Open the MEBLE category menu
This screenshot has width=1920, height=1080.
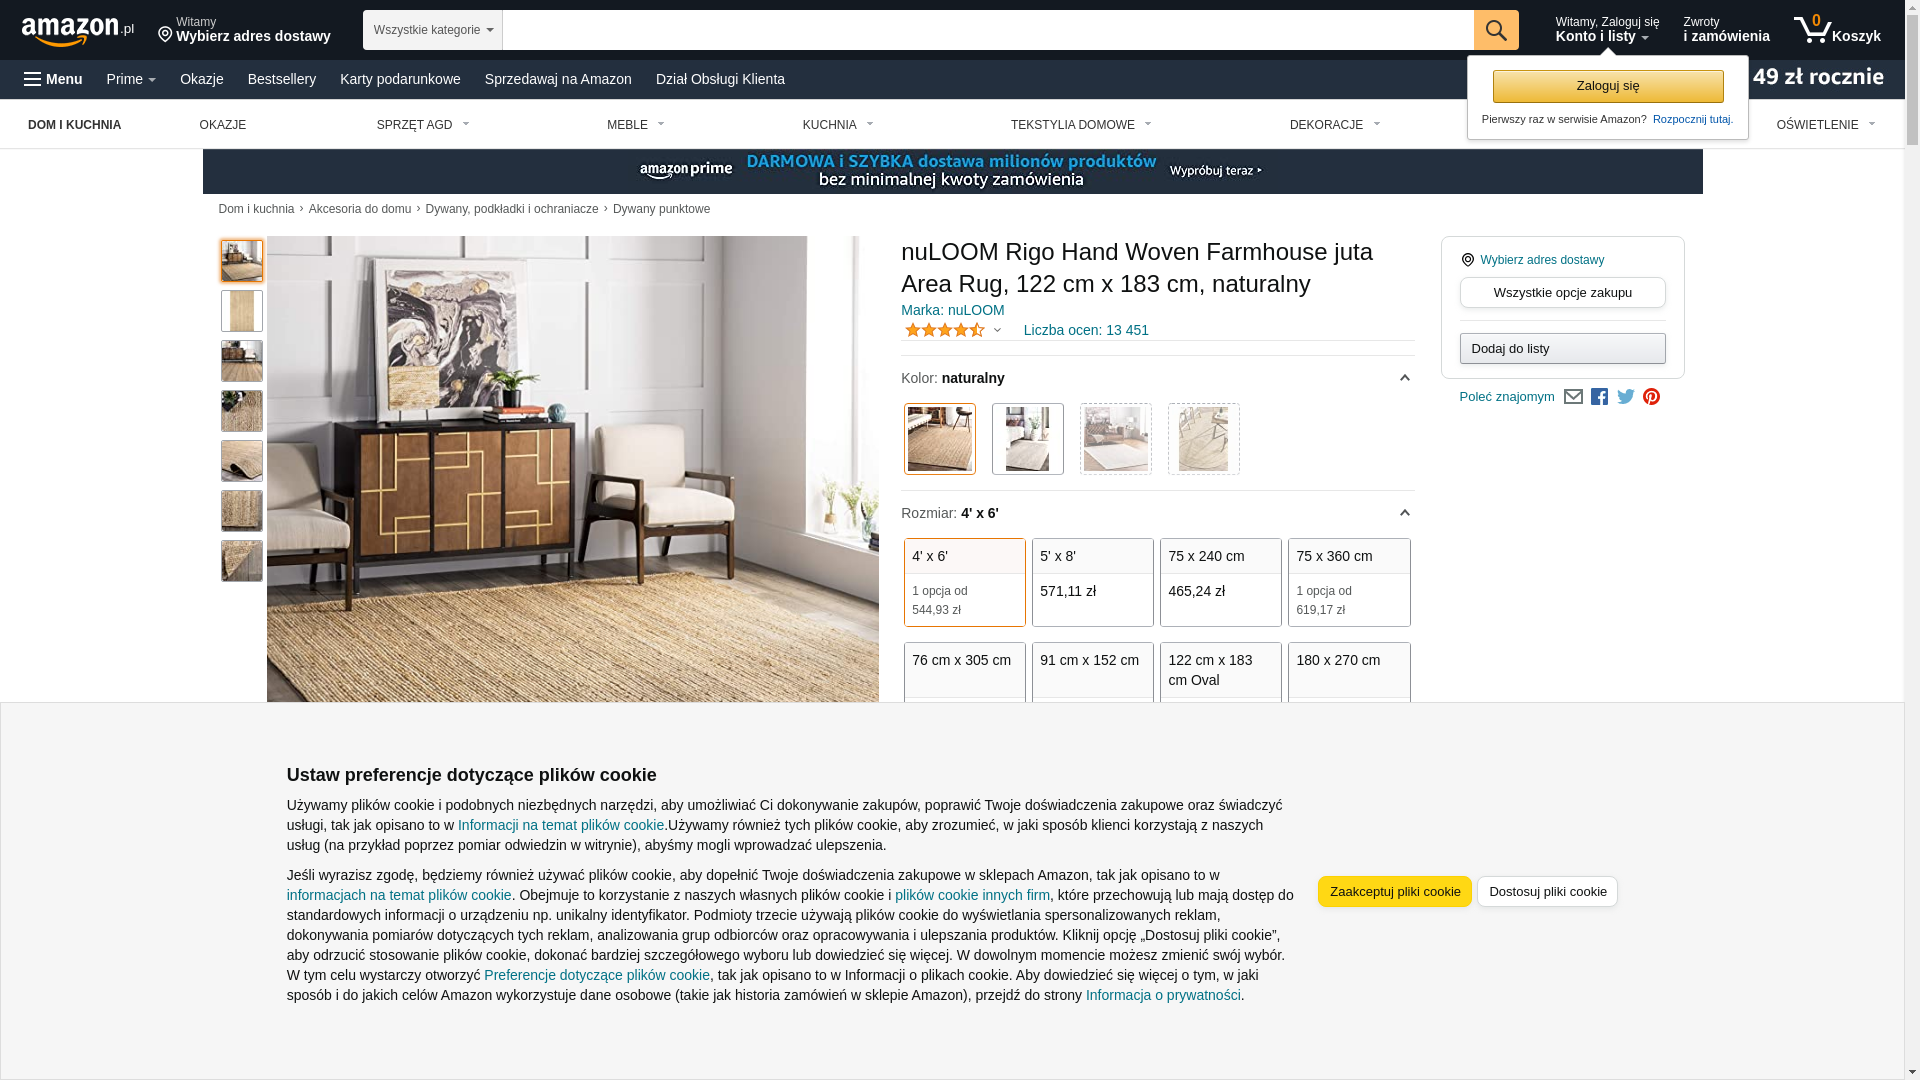coord(635,125)
